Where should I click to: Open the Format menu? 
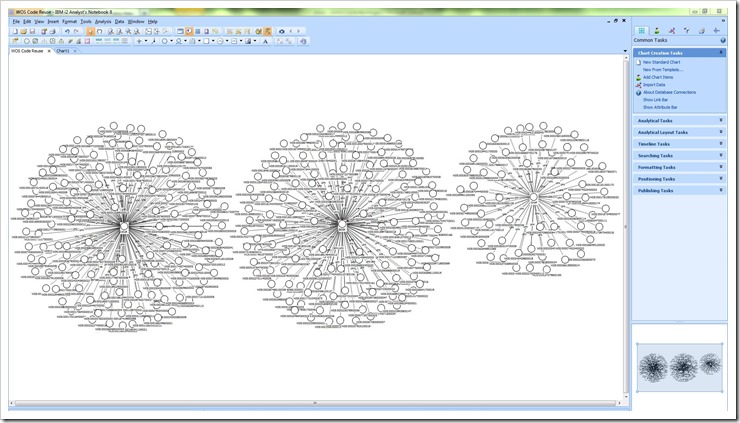pyautogui.click(x=69, y=22)
